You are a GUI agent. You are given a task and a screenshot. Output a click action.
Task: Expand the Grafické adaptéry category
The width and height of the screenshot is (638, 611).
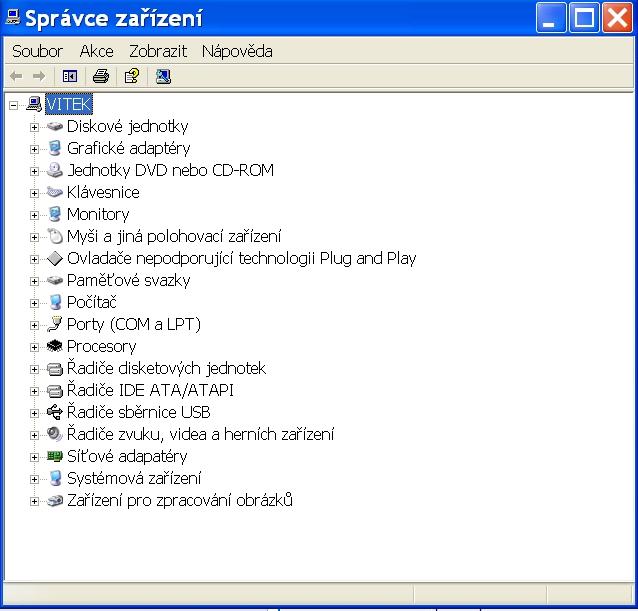tap(35, 148)
